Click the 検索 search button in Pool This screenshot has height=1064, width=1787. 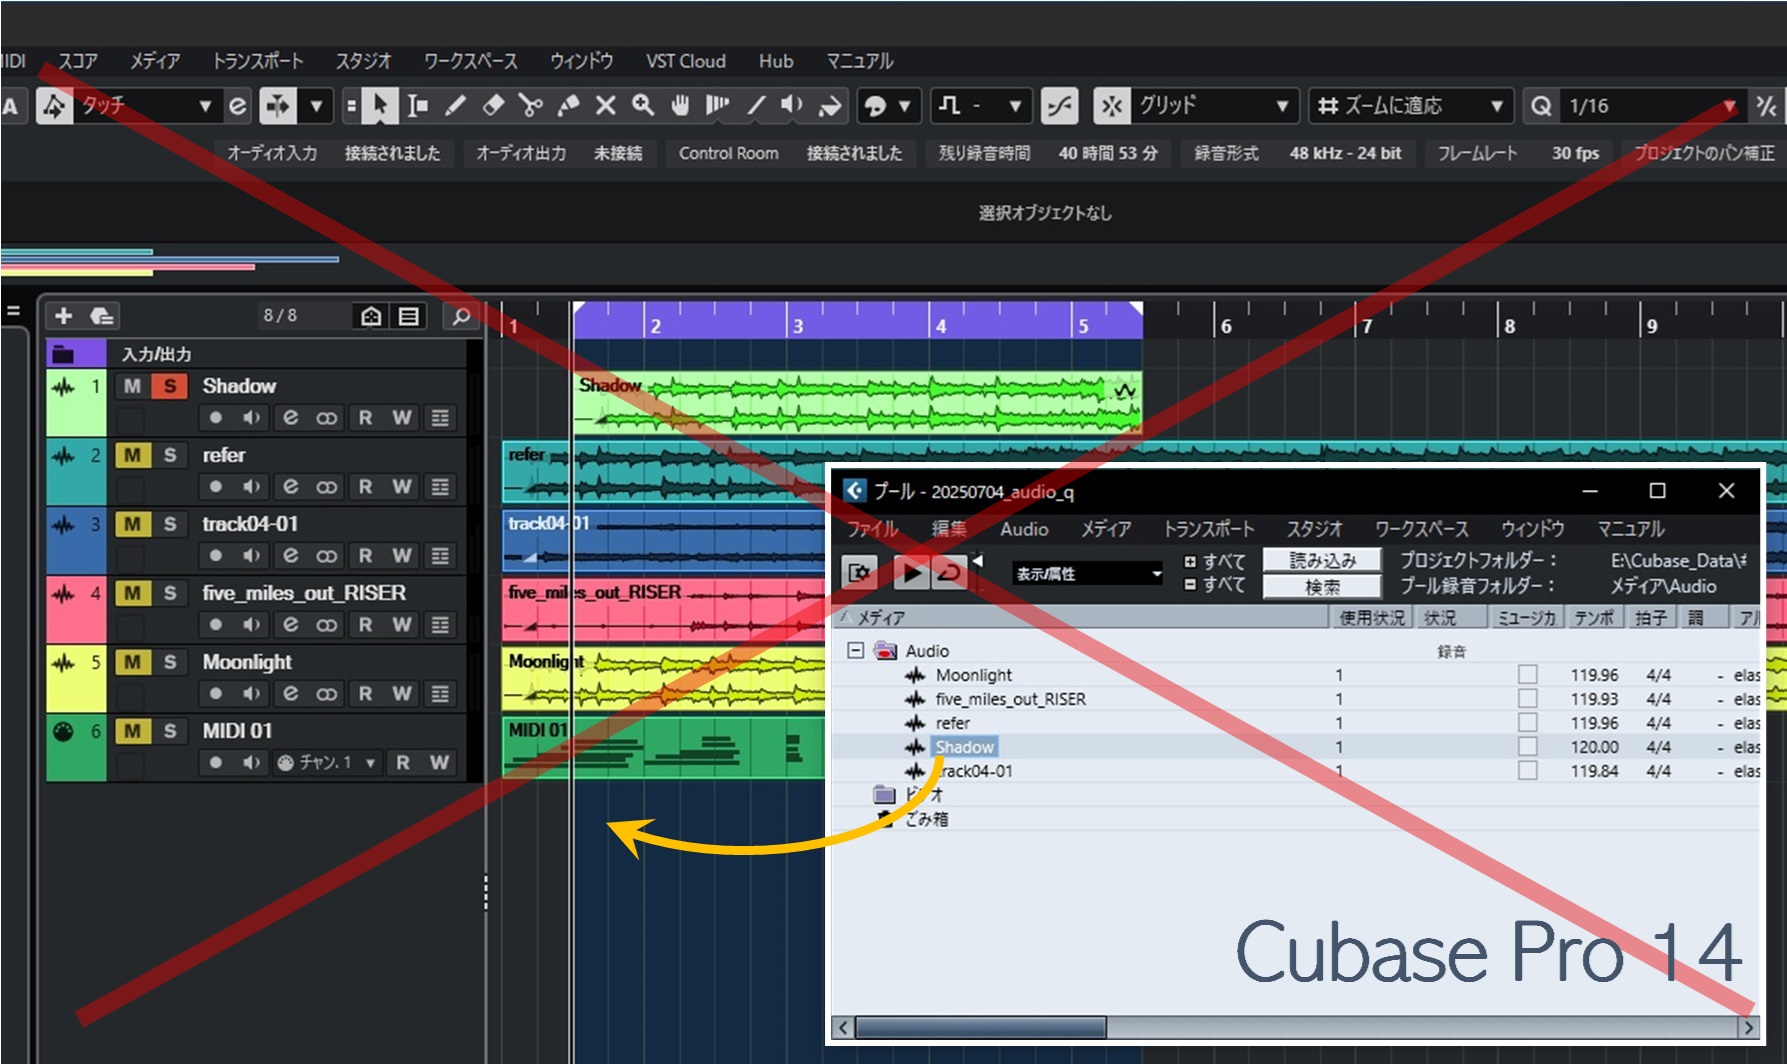[x=1322, y=586]
